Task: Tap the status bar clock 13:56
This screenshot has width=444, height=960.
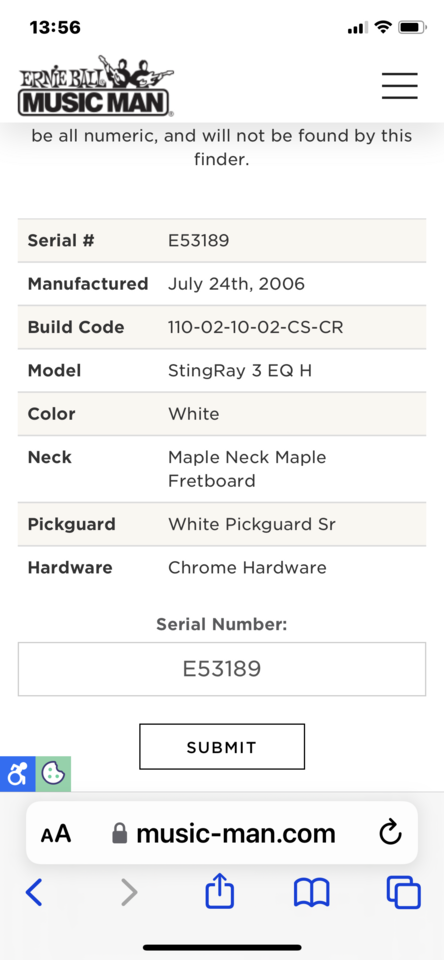Action: point(55,28)
